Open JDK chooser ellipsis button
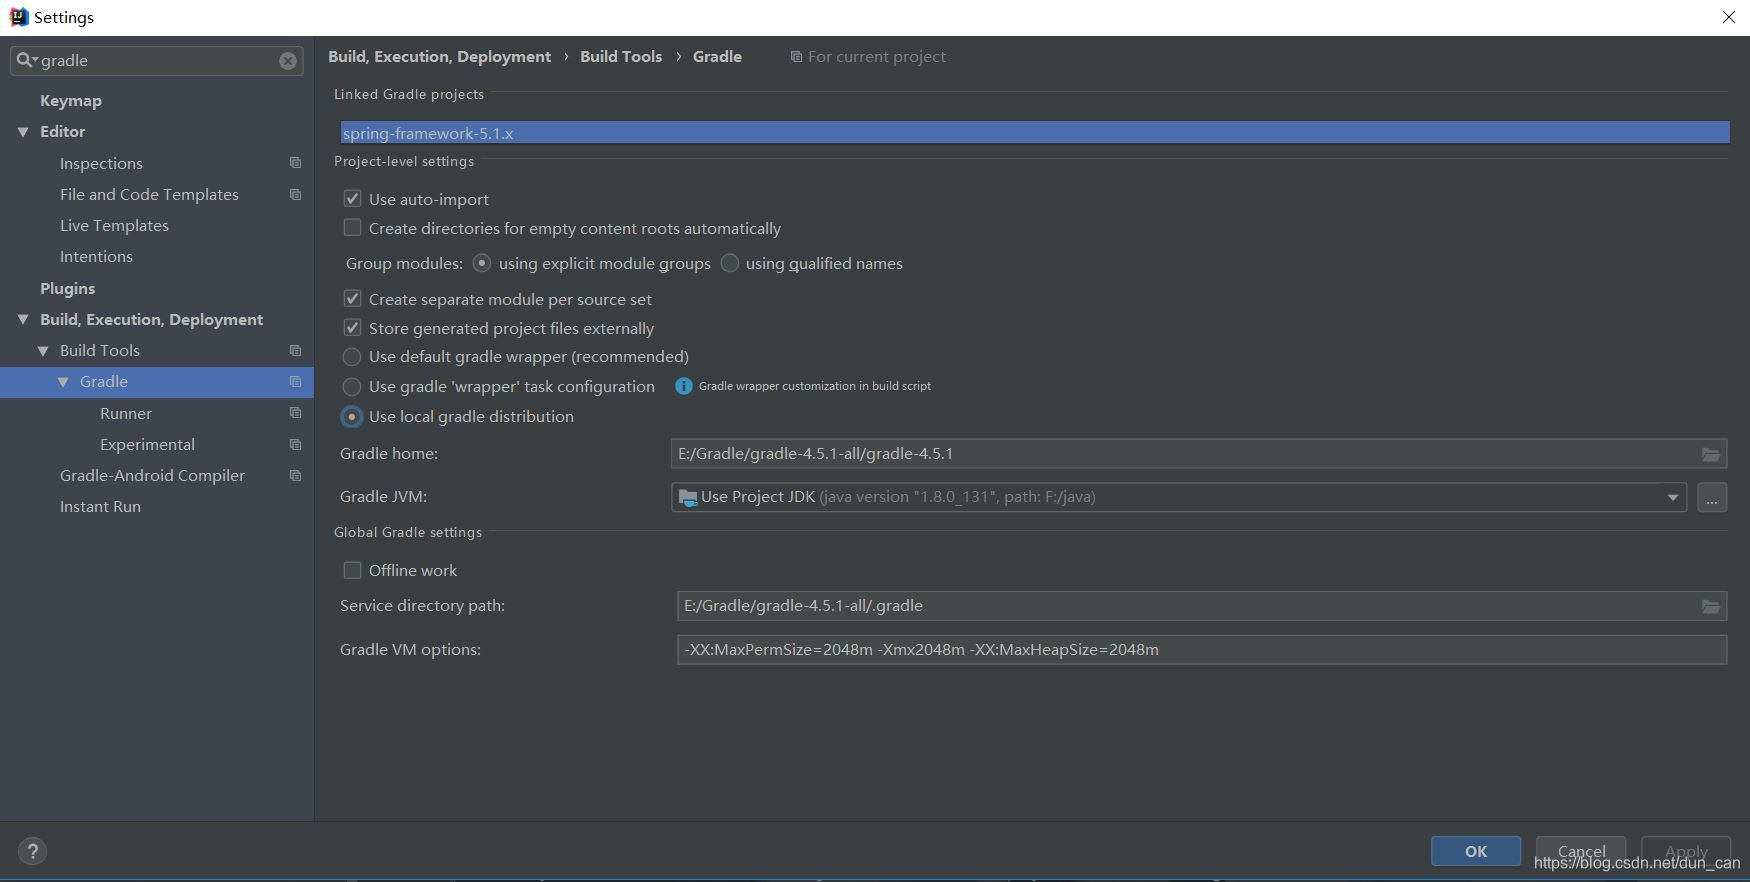 coord(1712,497)
